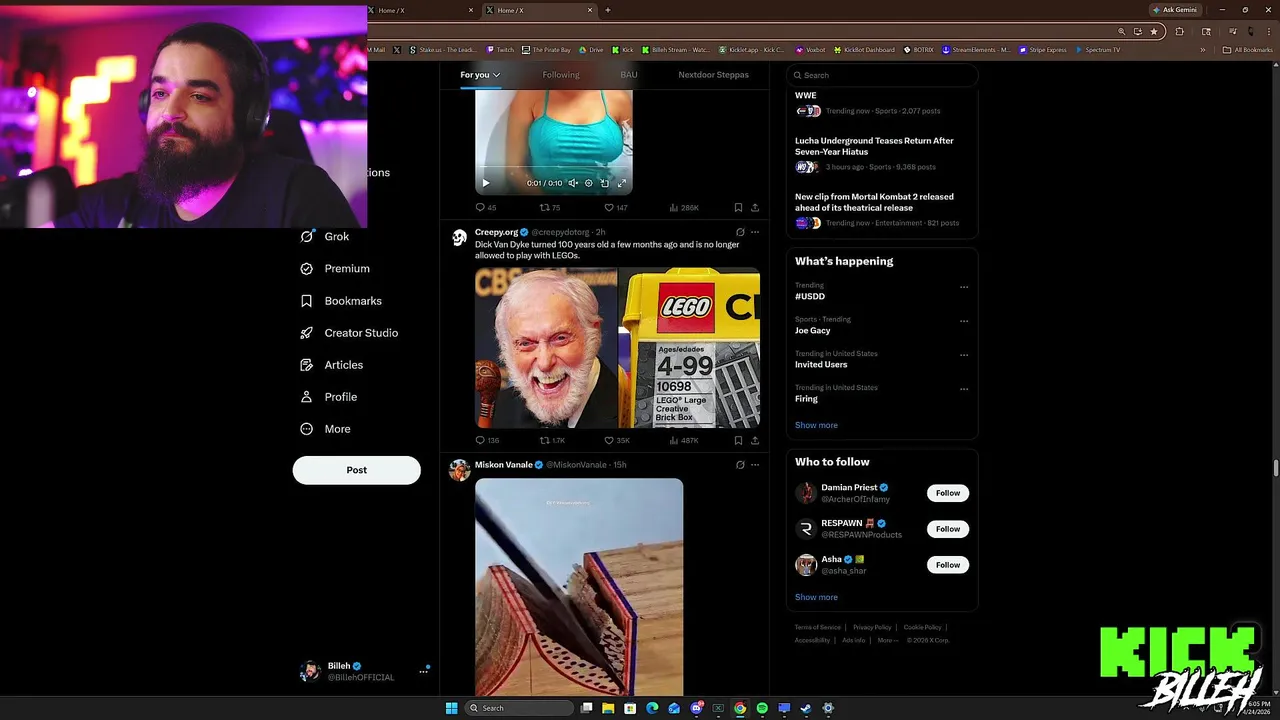
Task: Open Premium in the sidebar
Action: click(x=335, y=269)
